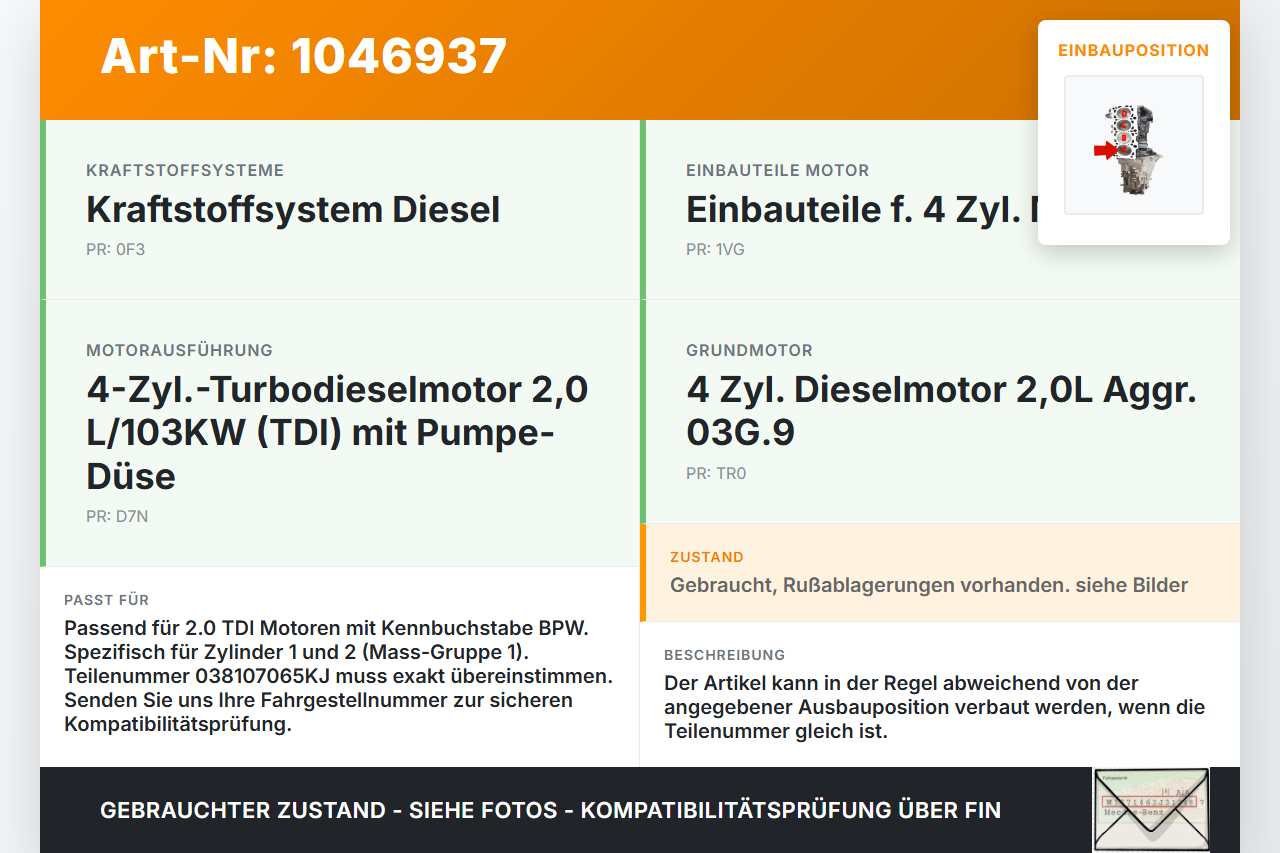Click the 'ZUSTAND' label
Screen dimensions: 1280x853
click(707, 557)
